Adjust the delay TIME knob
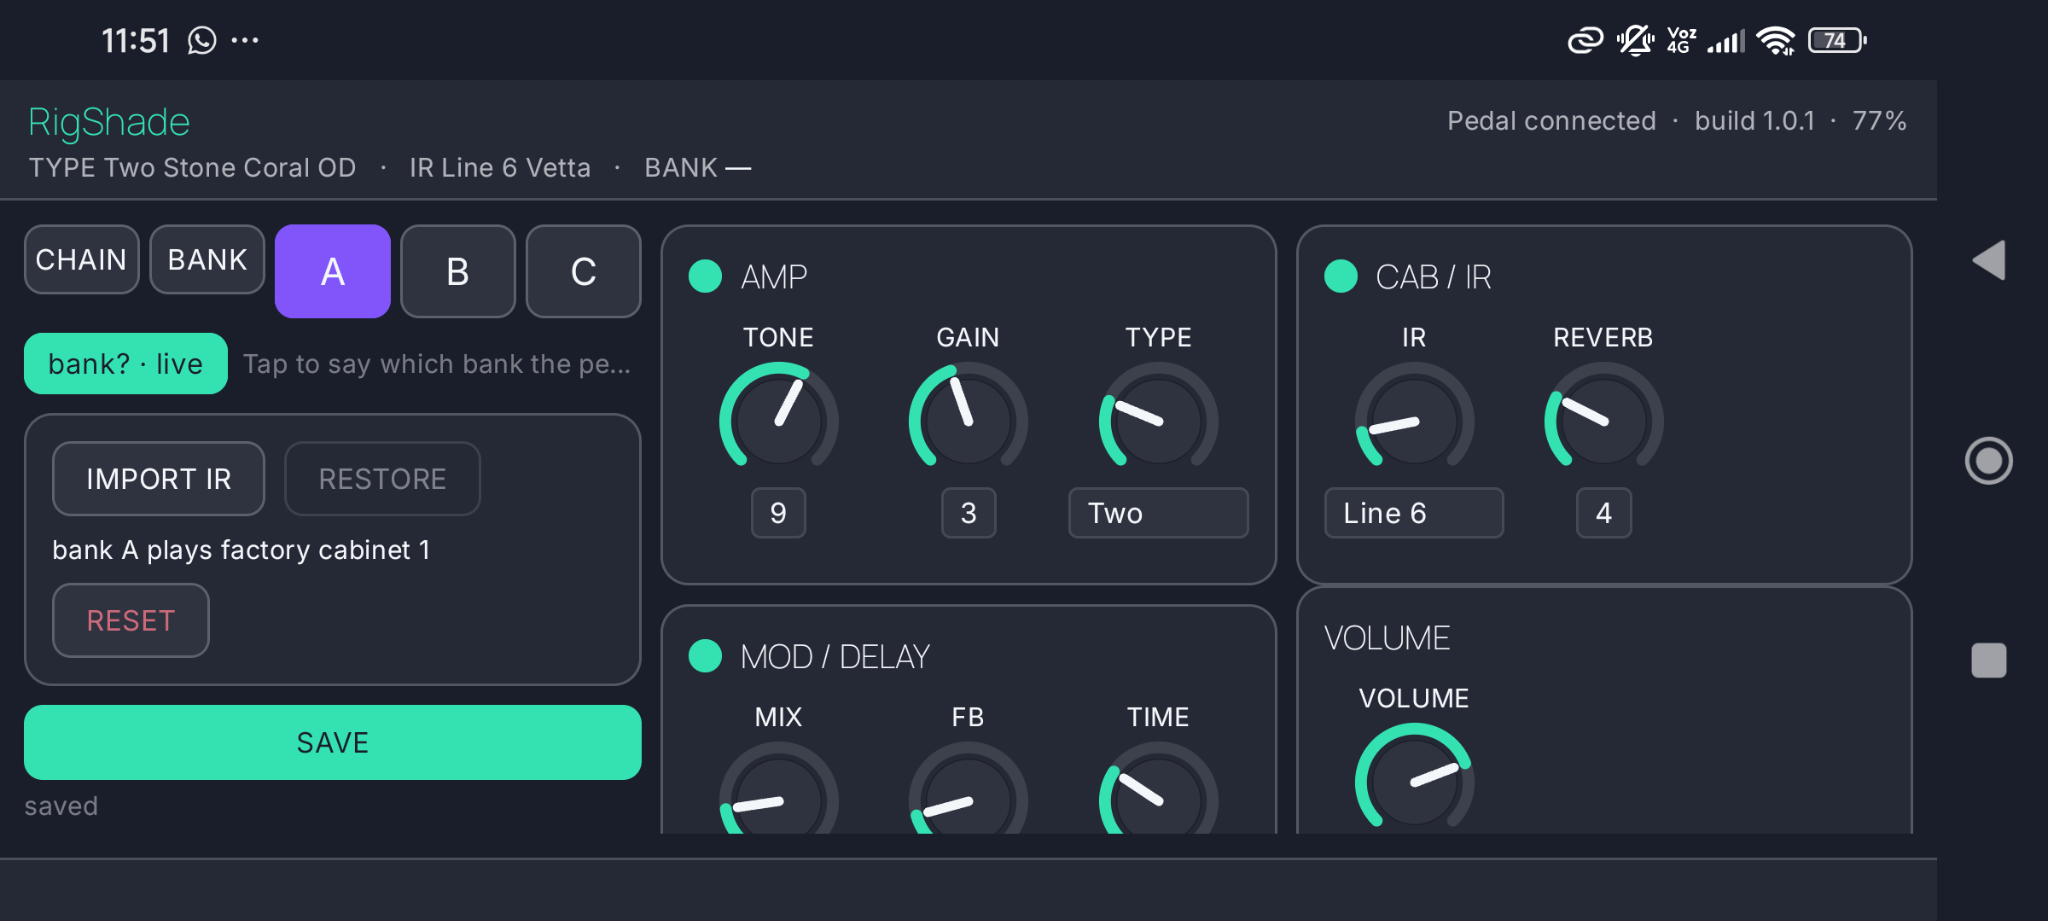The width and height of the screenshot is (2048, 921). coord(1158,792)
